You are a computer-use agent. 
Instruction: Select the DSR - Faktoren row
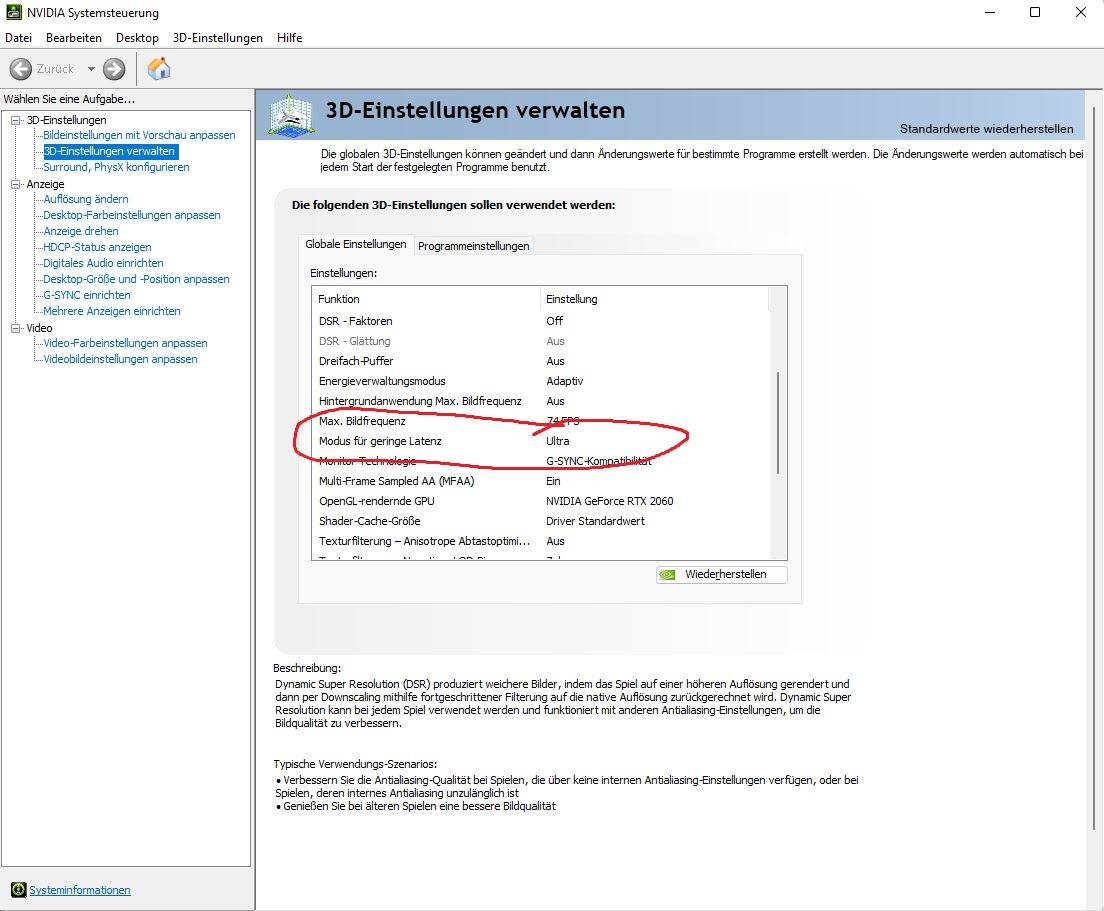pos(540,321)
